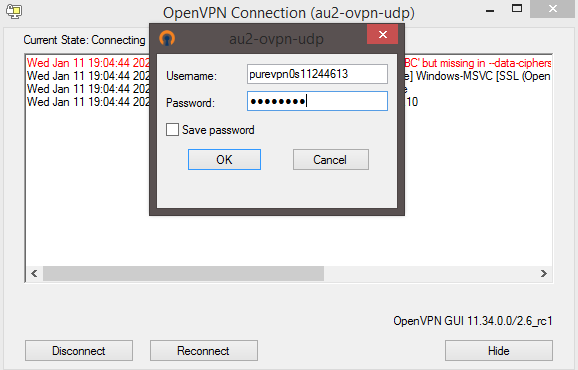Focus the Username input field
The image size is (578, 370).
[x=317, y=74]
